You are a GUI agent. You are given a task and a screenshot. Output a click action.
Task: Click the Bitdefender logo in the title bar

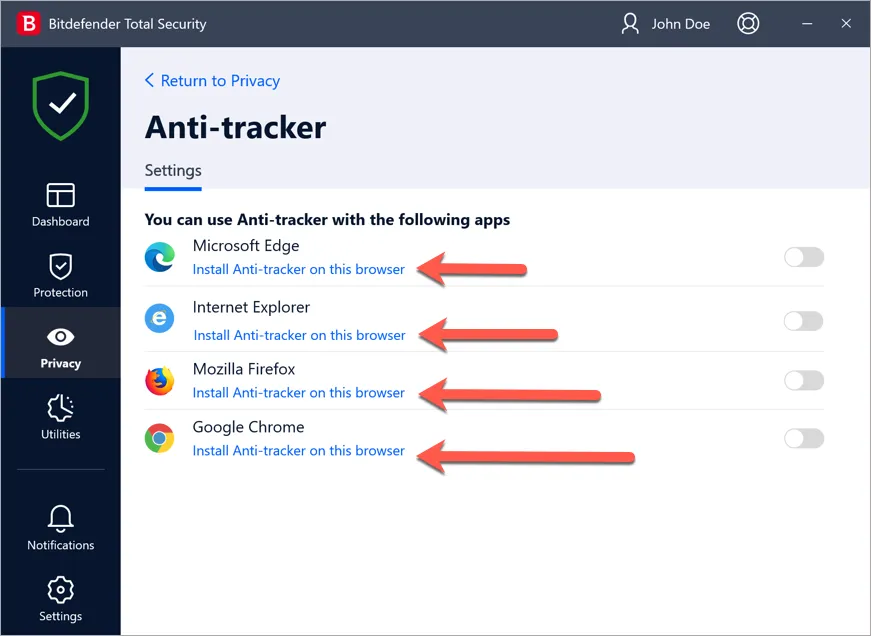[28, 22]
